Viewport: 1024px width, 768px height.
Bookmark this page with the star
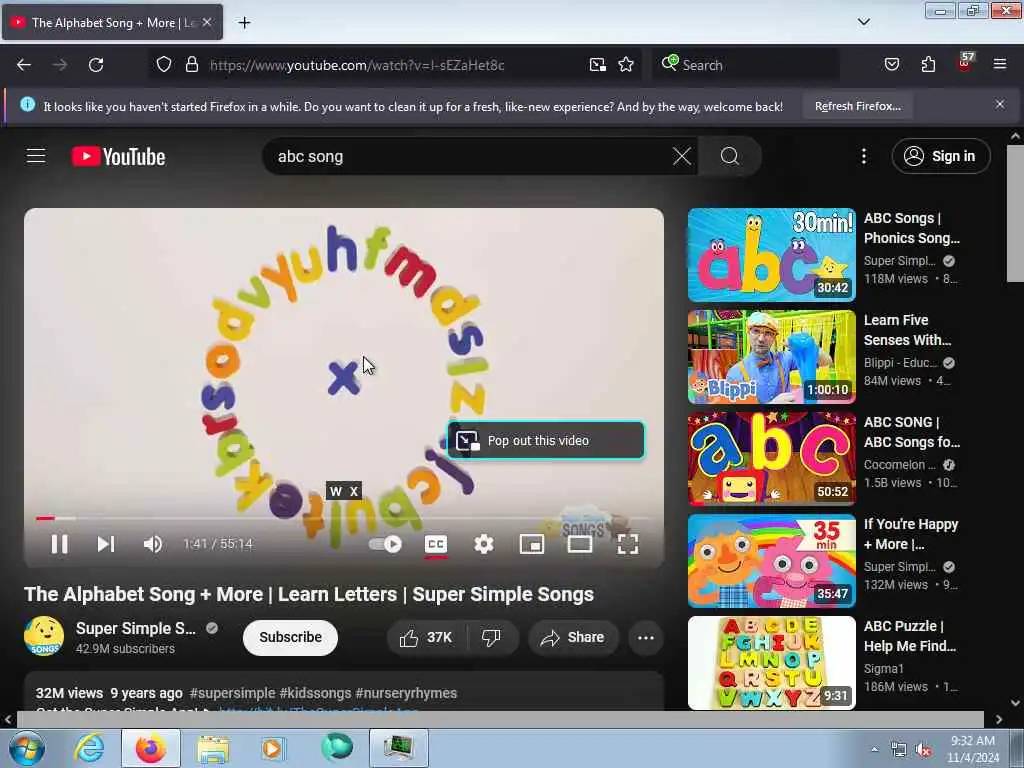626,65
